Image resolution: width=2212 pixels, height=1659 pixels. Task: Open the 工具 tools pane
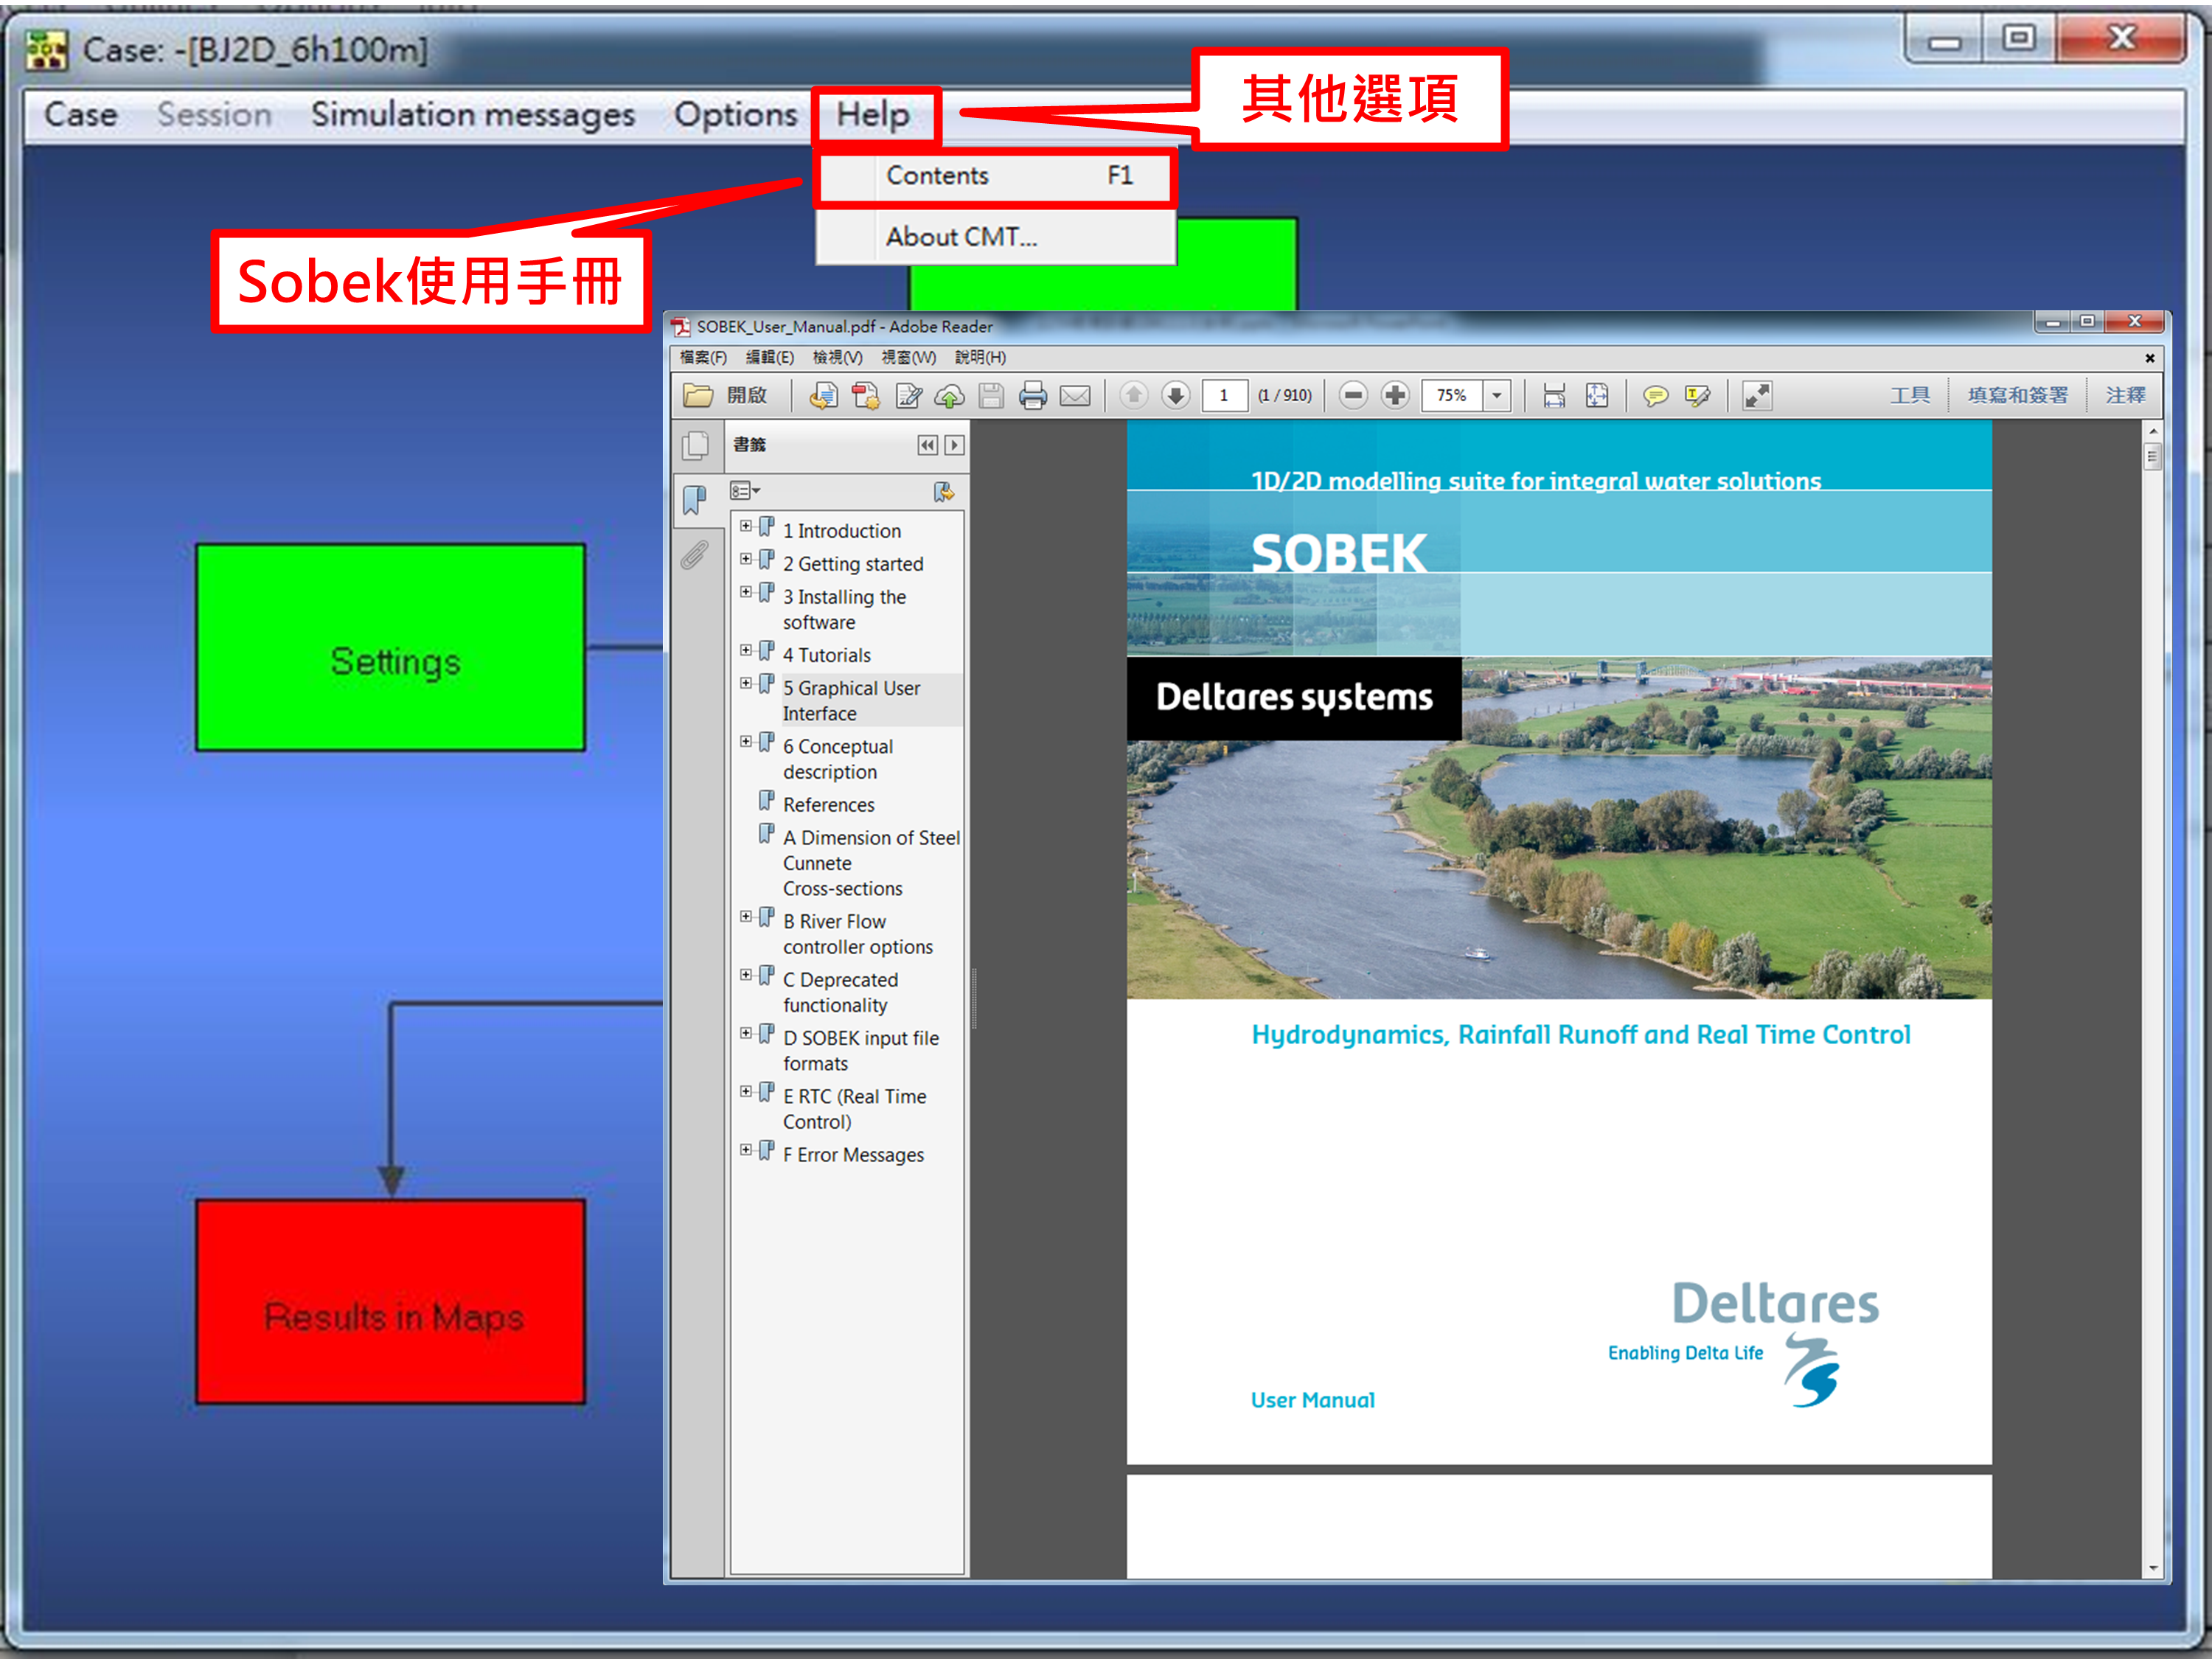1910,396
